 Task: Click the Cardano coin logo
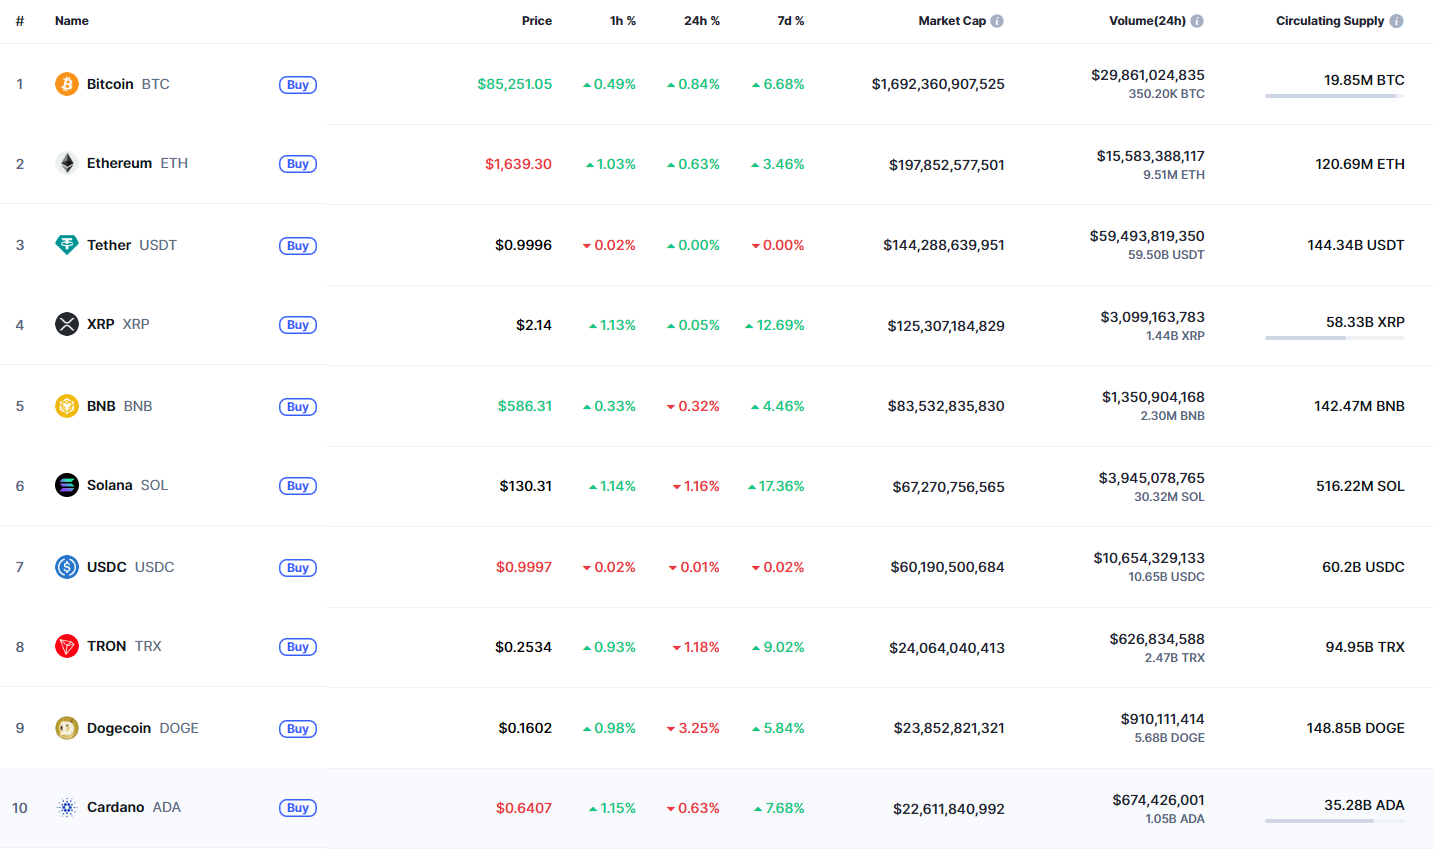(x=67, y=807)
